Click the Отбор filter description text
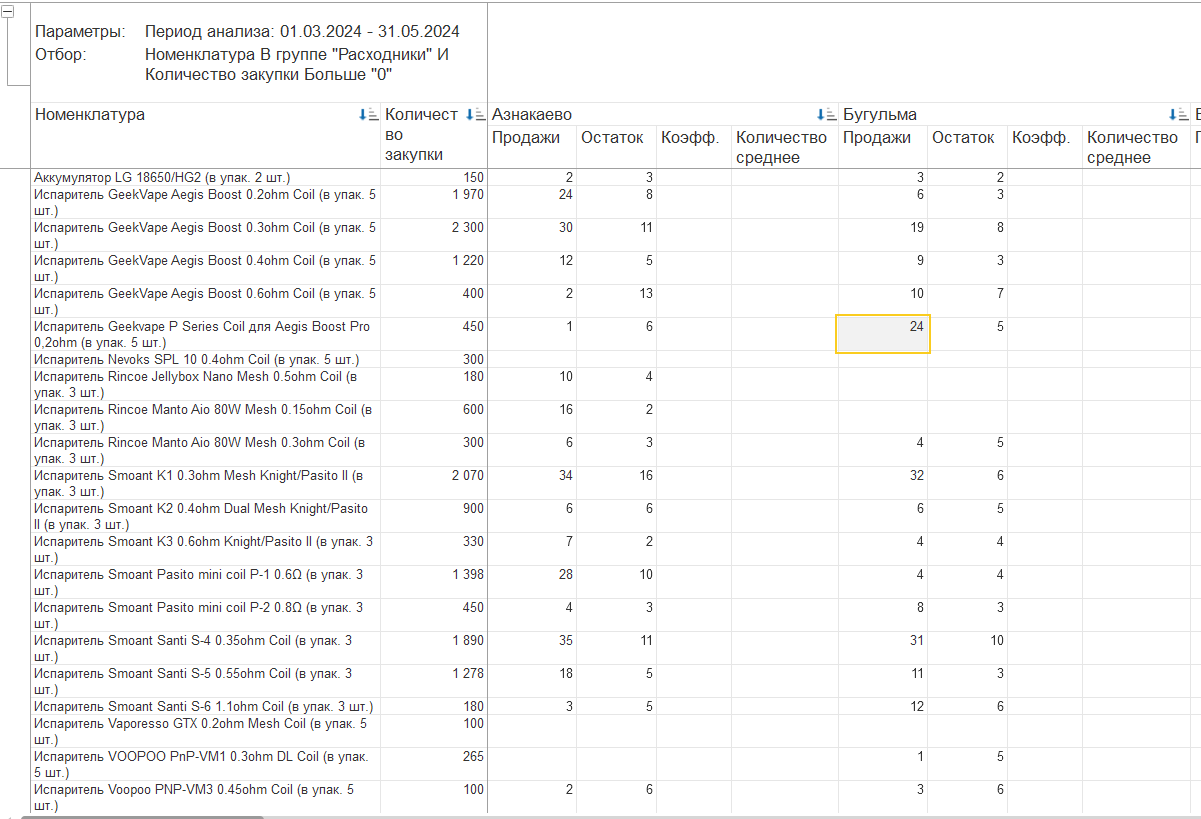This screenshot has width=1201, height=819. pyautogui.click(x=297, y=64)
